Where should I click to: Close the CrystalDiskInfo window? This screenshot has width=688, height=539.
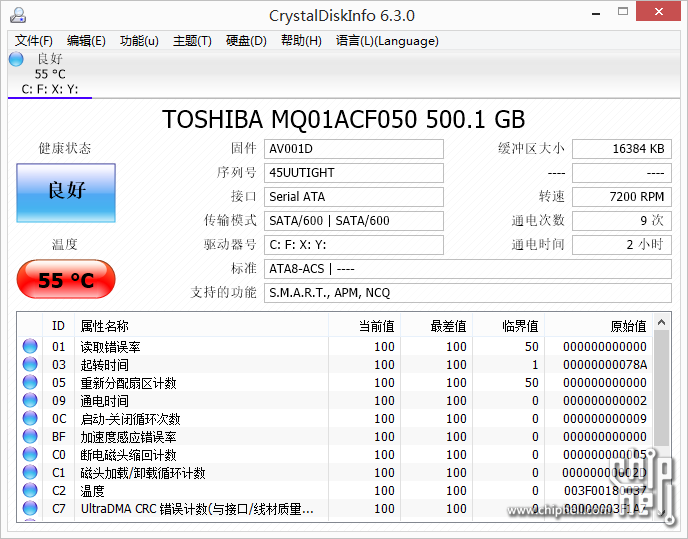pos(659,12)
